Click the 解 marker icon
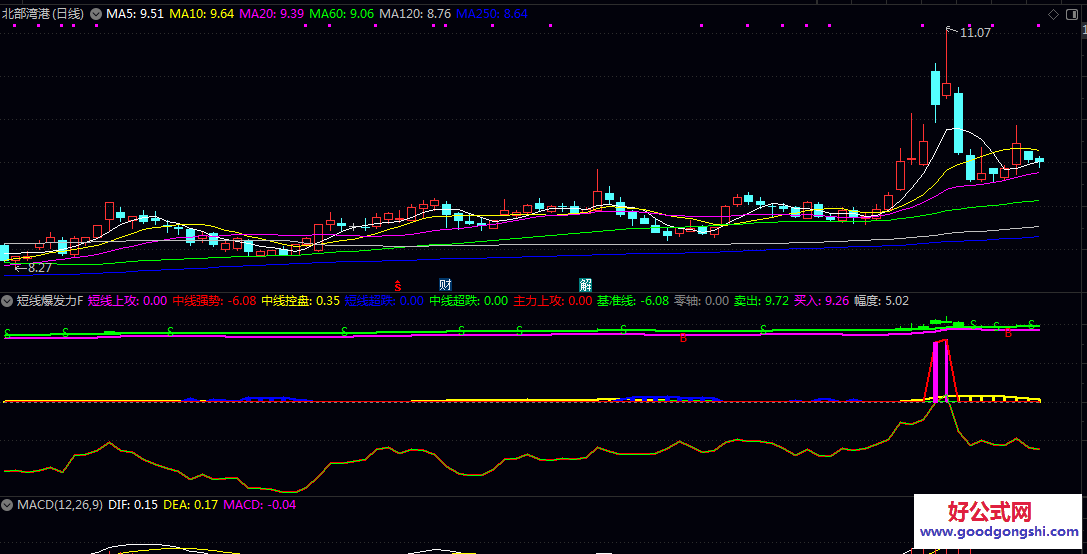The image size is (1087, 554). coord(585,285)
